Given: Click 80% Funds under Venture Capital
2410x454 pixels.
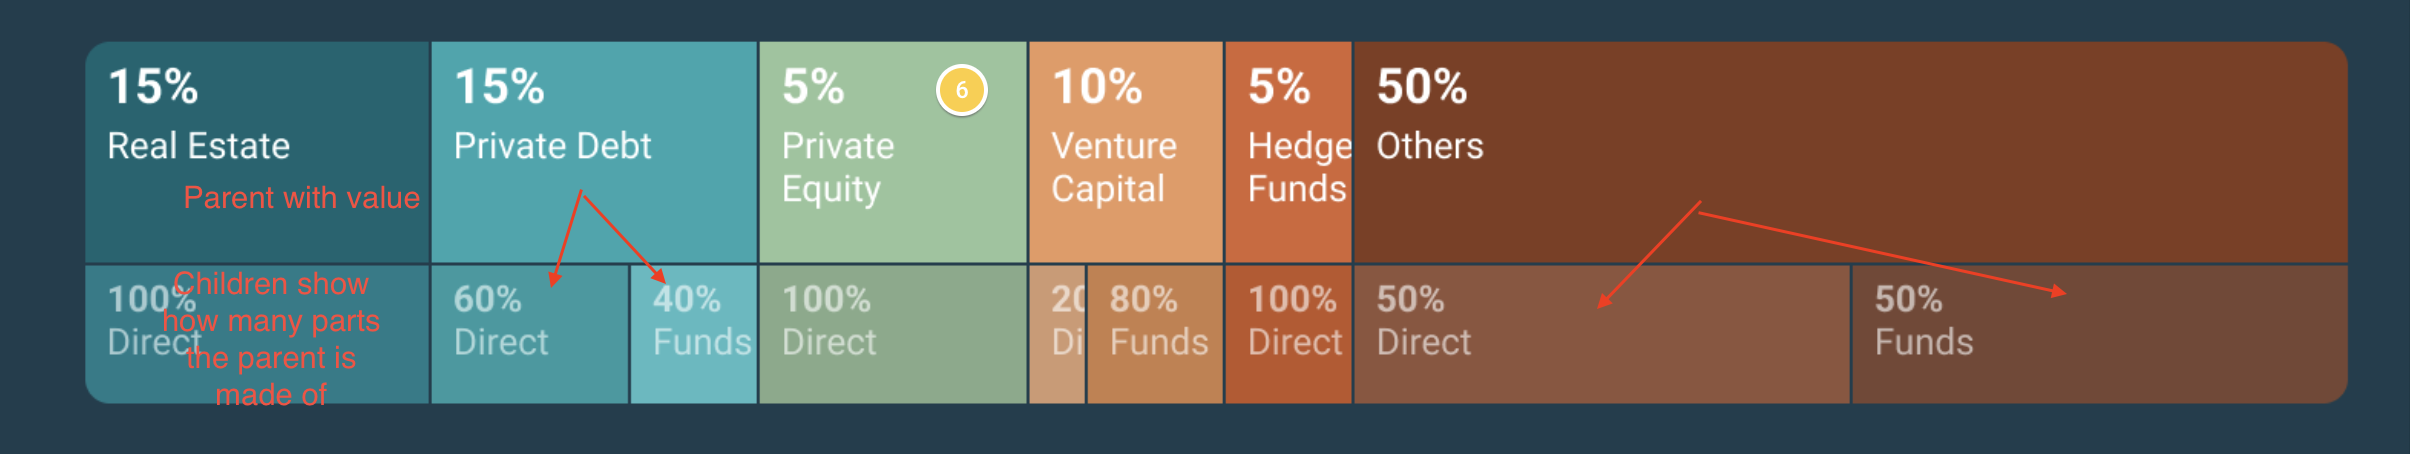Looking at the screenshot, I should coord(1155,334).
